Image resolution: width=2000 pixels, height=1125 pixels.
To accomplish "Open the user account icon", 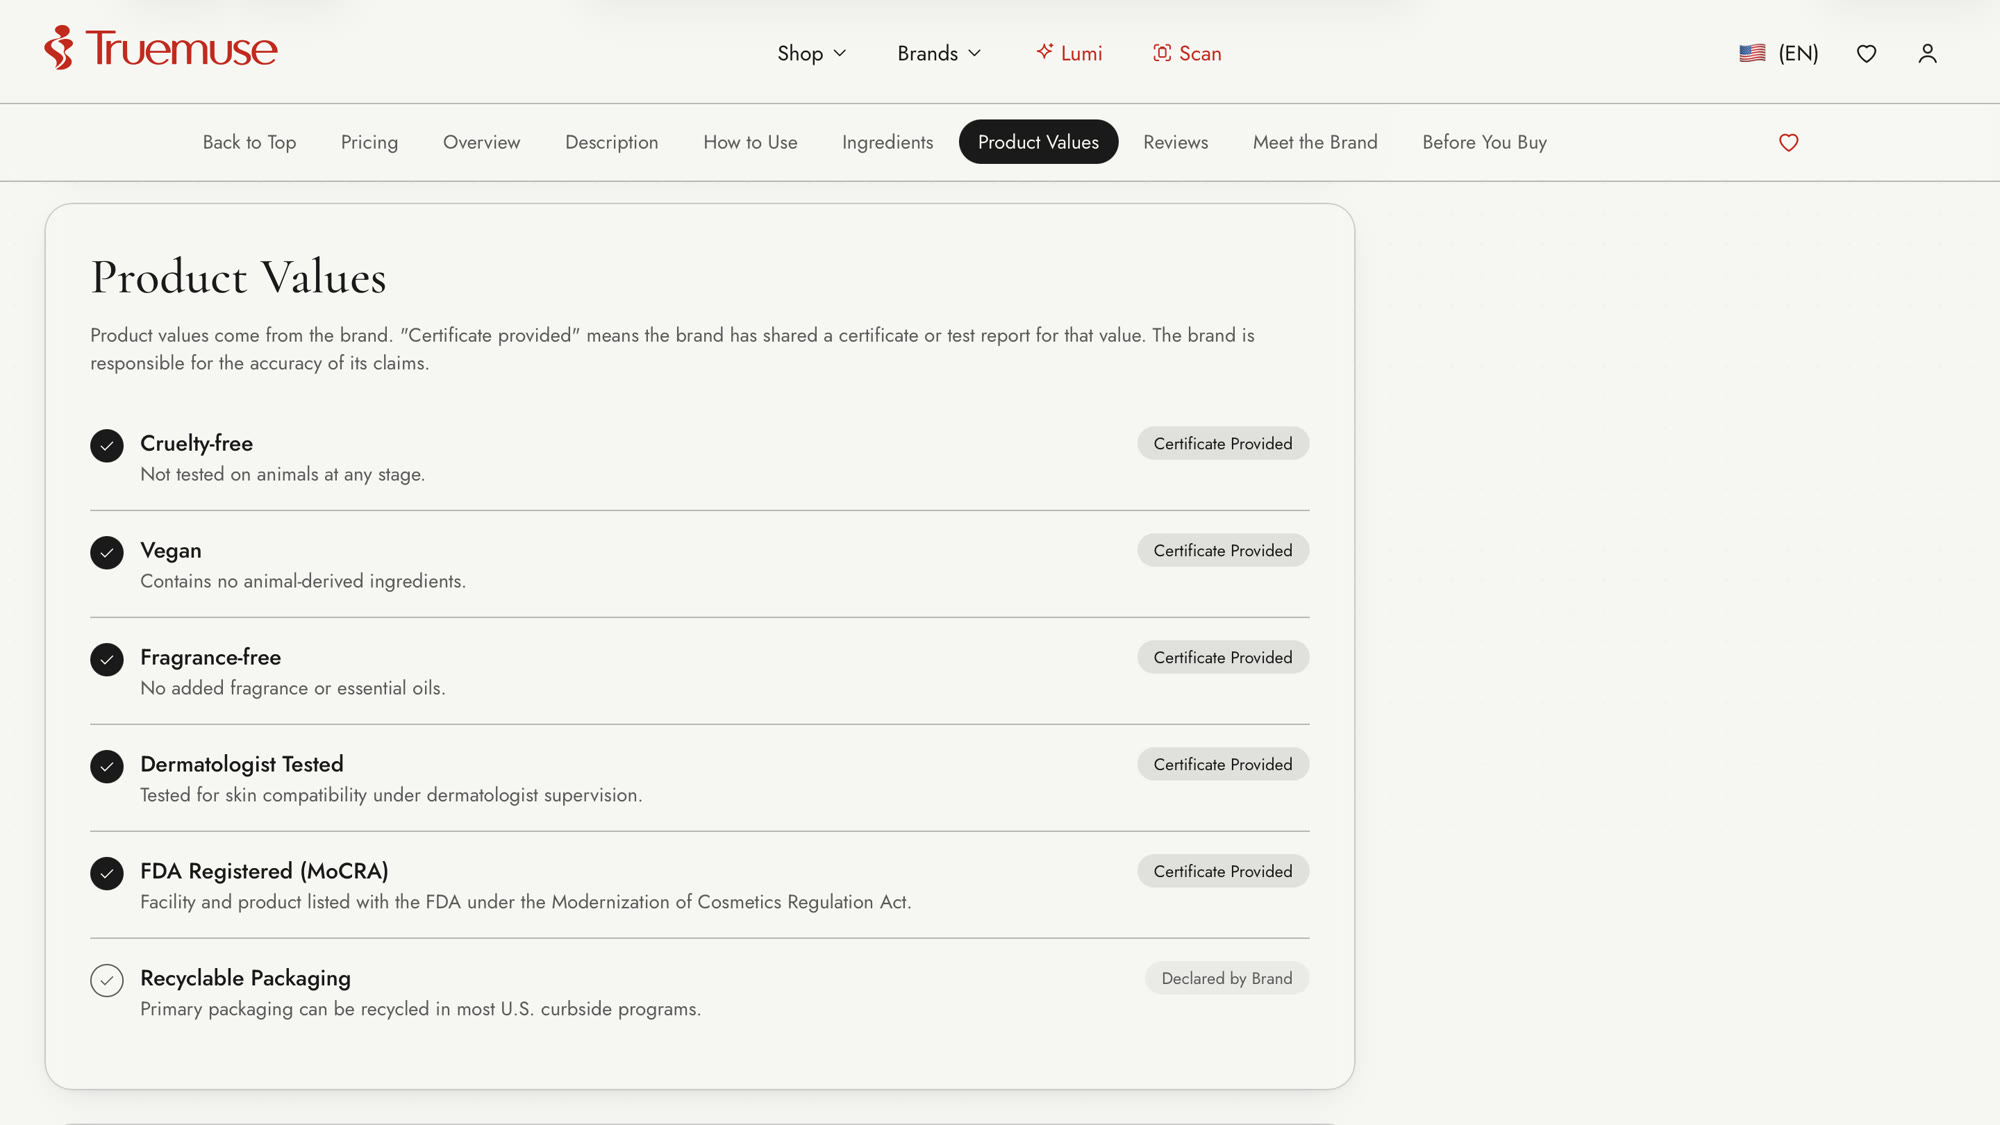I will coord(1927,53).
